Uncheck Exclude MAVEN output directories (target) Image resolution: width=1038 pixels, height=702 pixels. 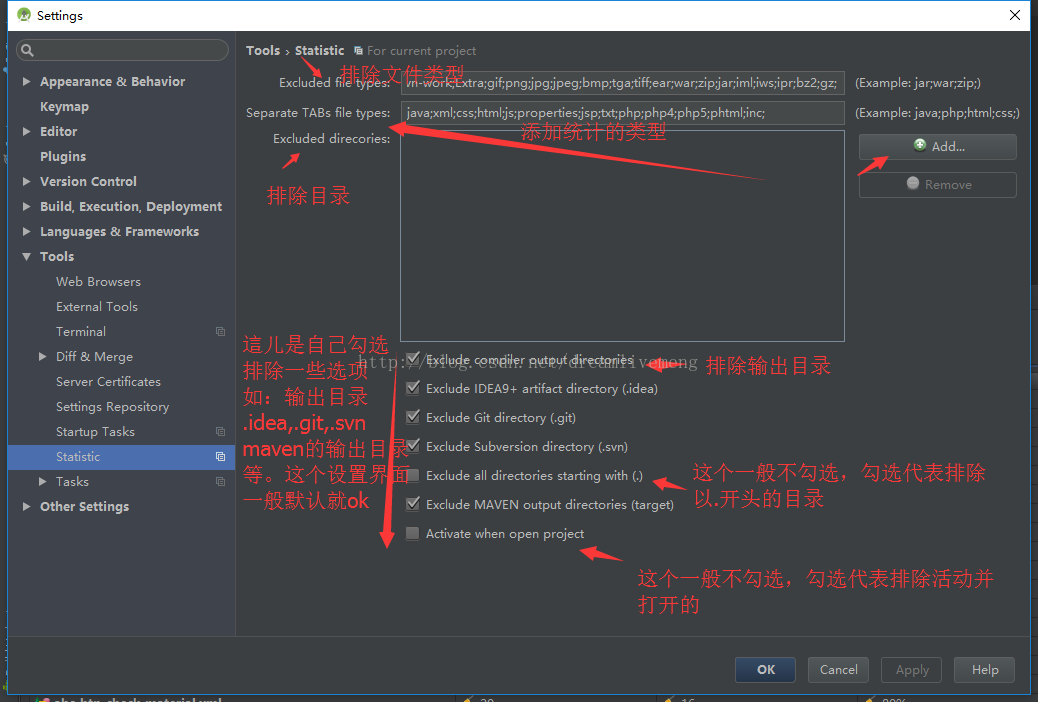(x=412, y=504)
